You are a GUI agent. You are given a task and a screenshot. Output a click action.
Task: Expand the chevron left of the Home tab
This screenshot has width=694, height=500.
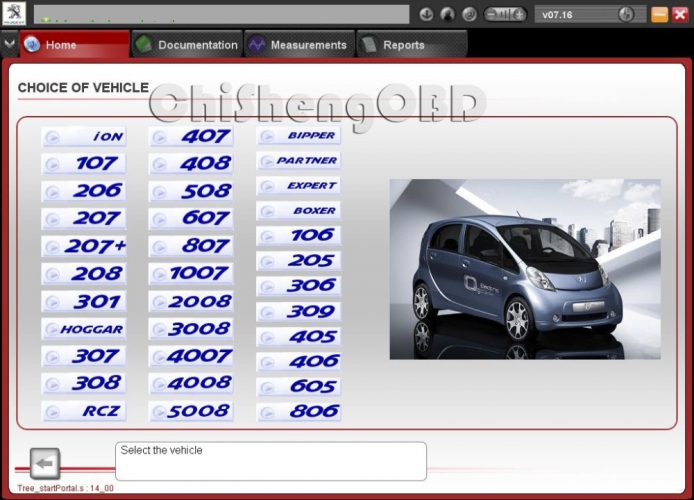[x=9, y=45]
